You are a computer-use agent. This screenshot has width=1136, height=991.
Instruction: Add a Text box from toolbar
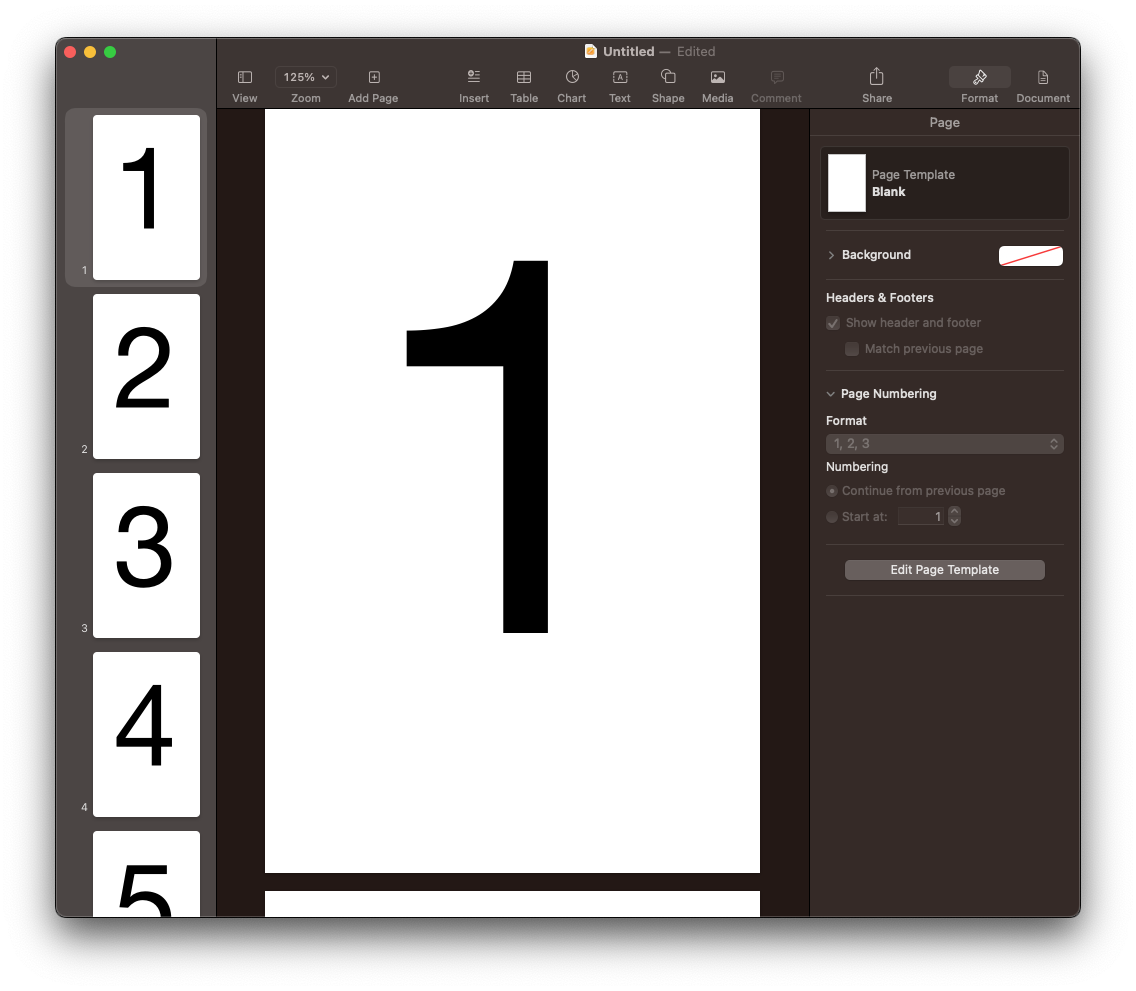(620, 78)
